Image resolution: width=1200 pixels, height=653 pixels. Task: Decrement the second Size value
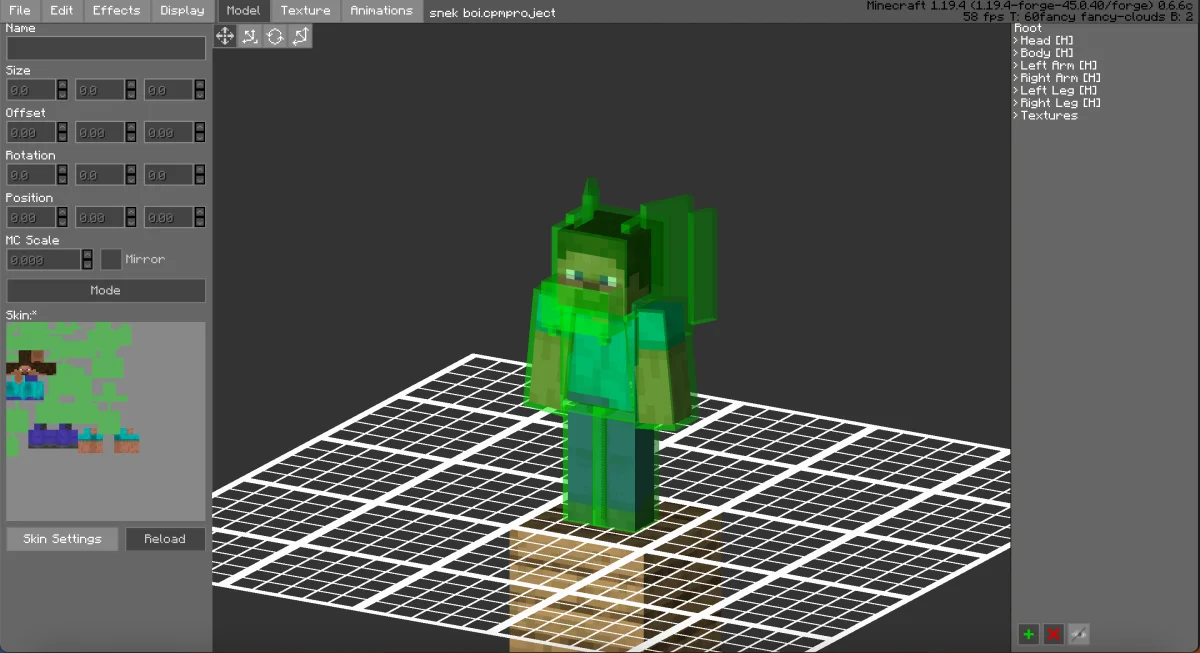click(x=131, y=95)
